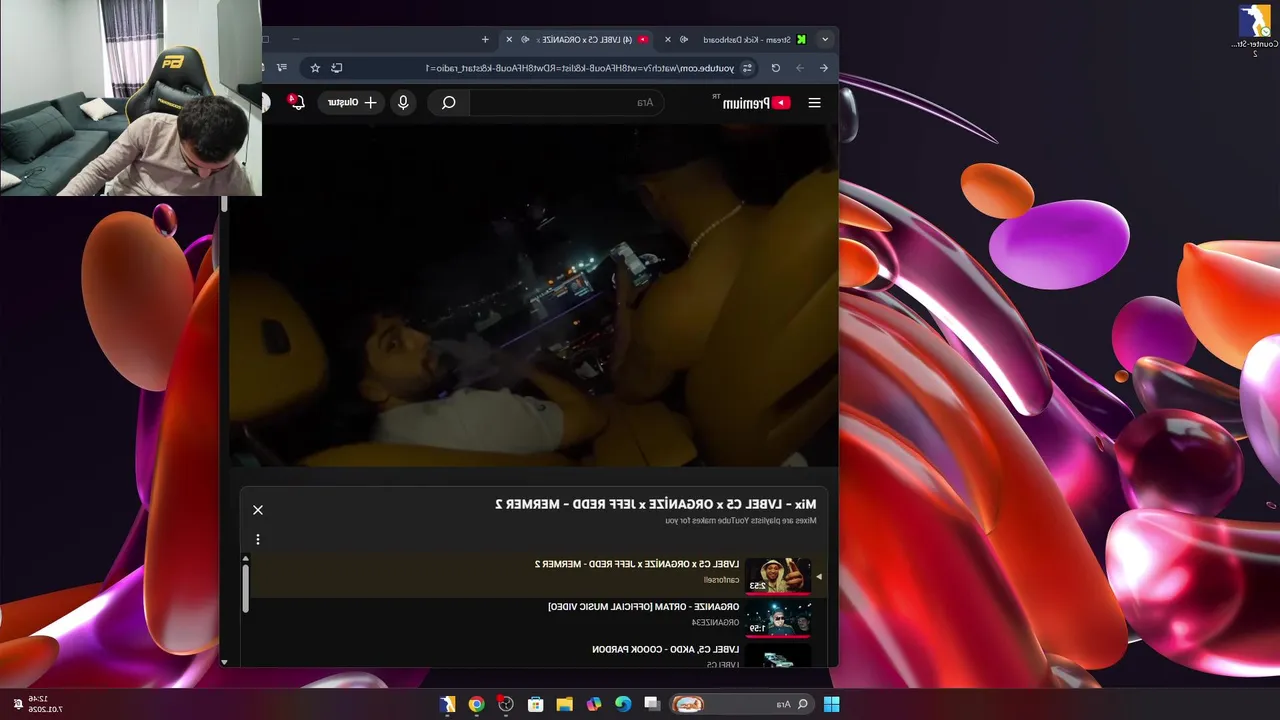The height and width of the screenshot is (720, 1280).
Task: Open the Chrome media control icon
Action: point(282,68)
